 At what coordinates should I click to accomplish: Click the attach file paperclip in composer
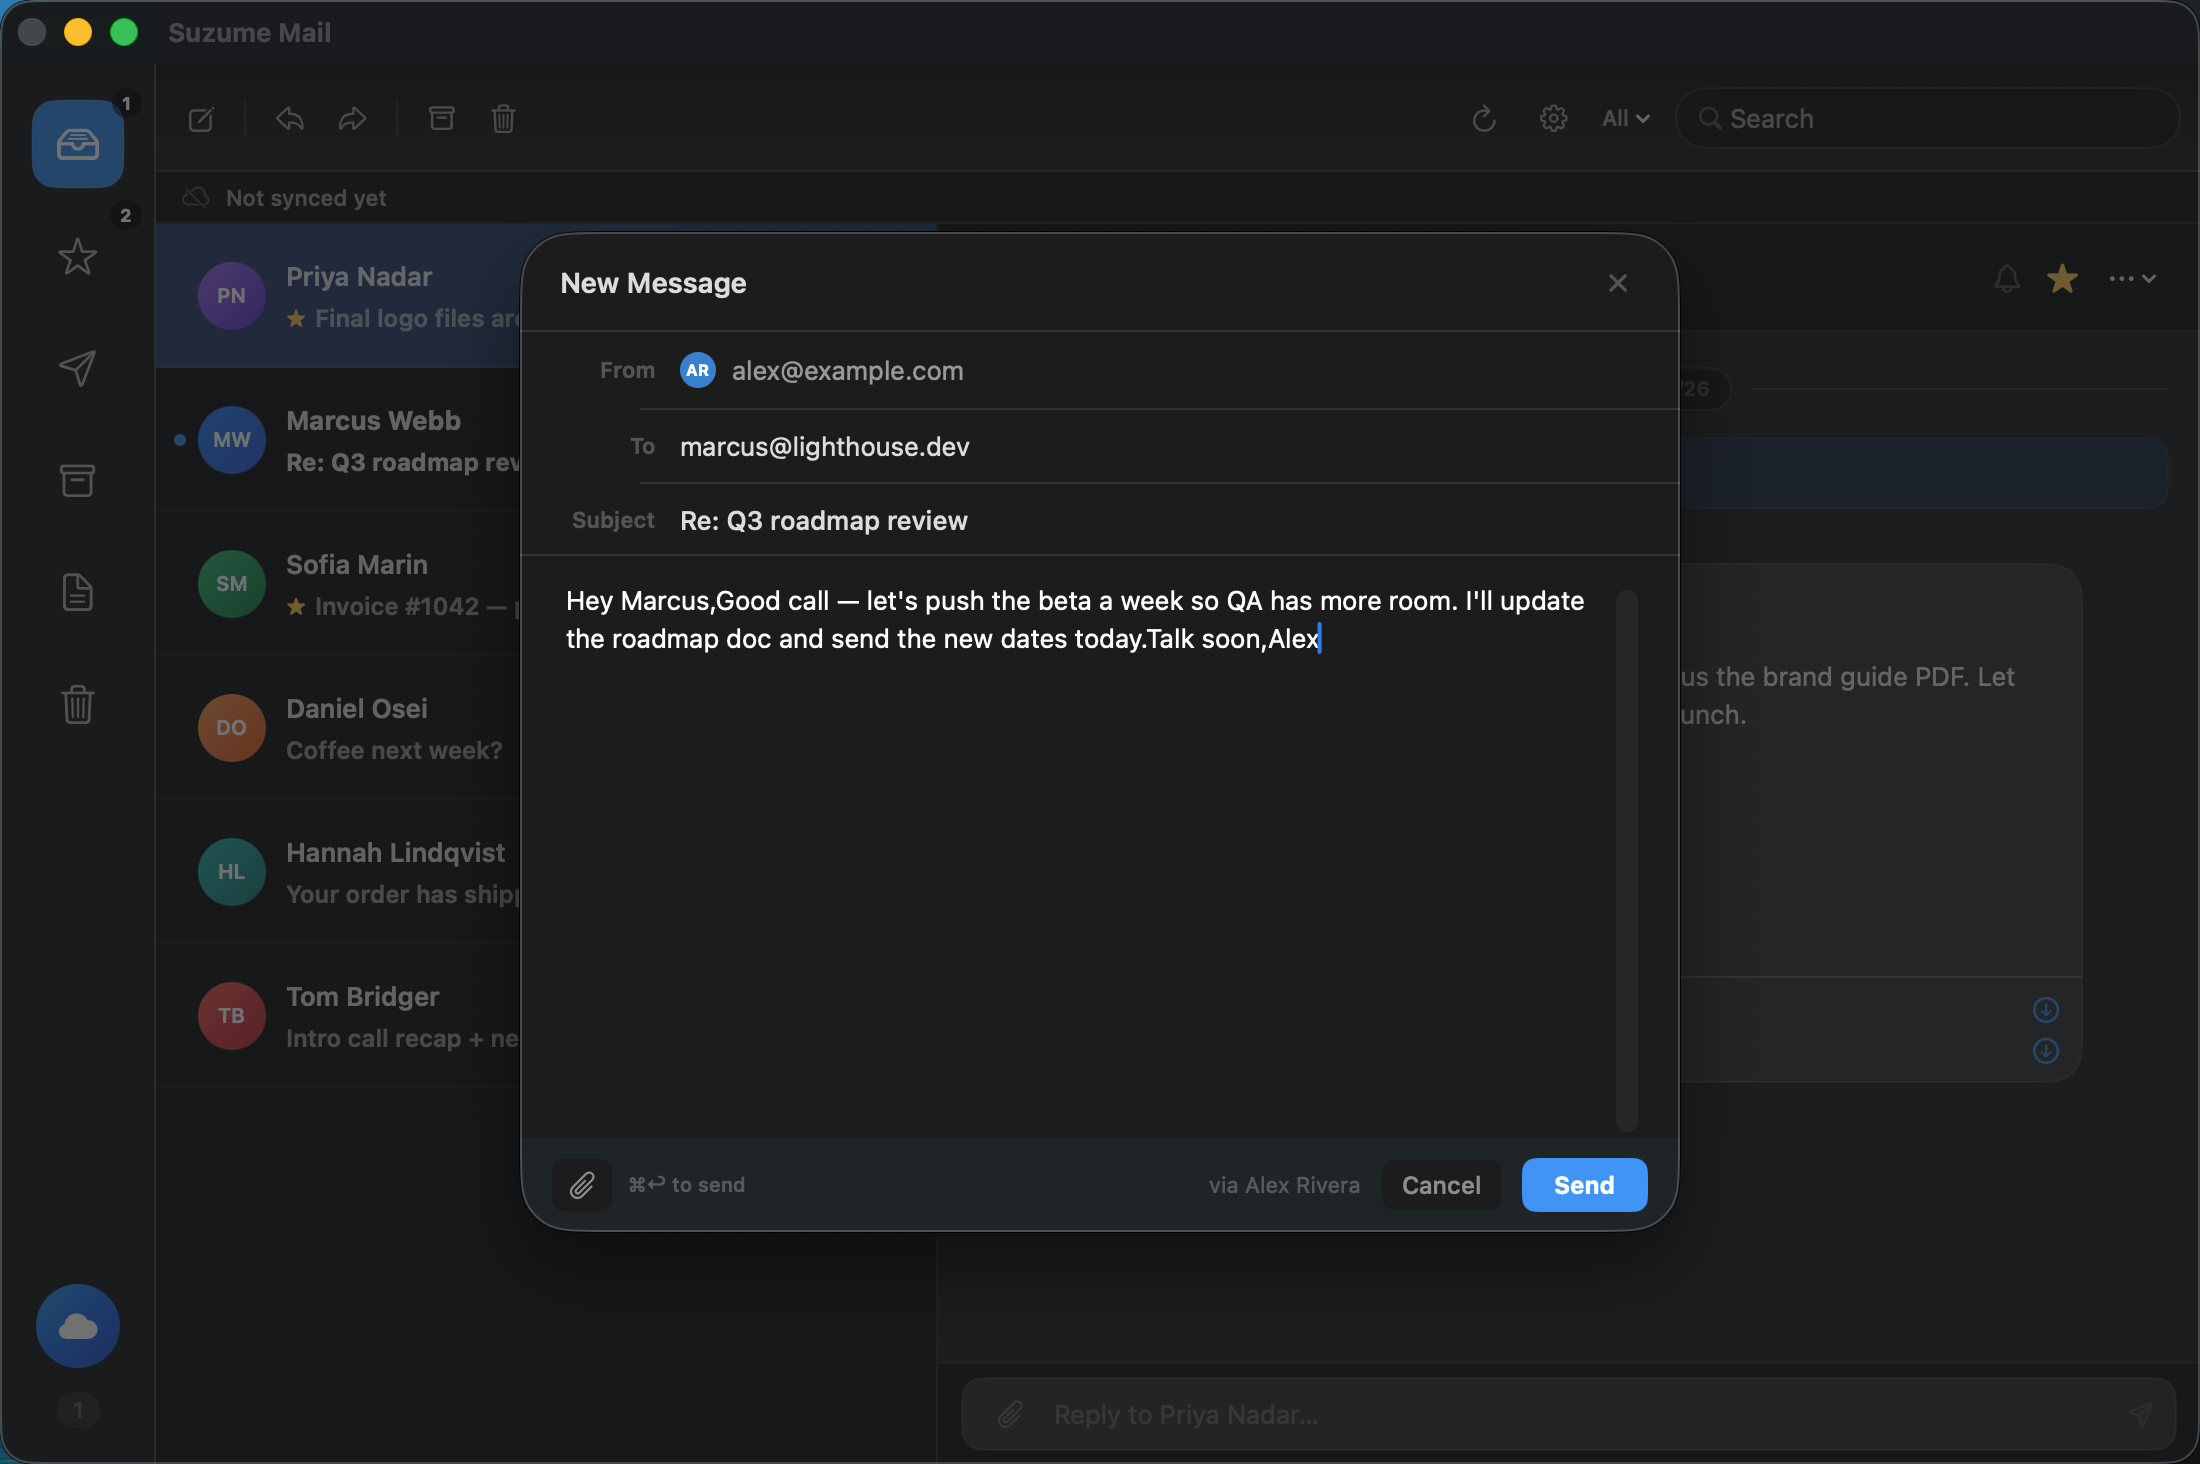(582, 1185)
